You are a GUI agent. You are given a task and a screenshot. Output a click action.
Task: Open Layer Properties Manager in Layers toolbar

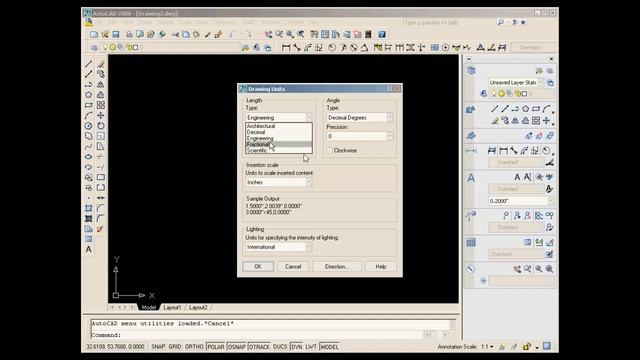tap(94, 47)
